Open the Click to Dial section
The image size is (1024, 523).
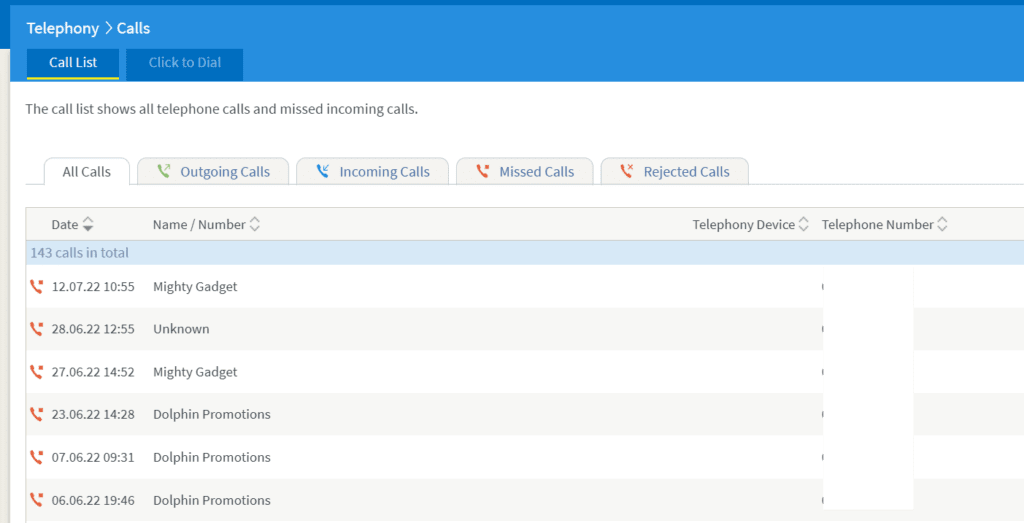point(185,63)
